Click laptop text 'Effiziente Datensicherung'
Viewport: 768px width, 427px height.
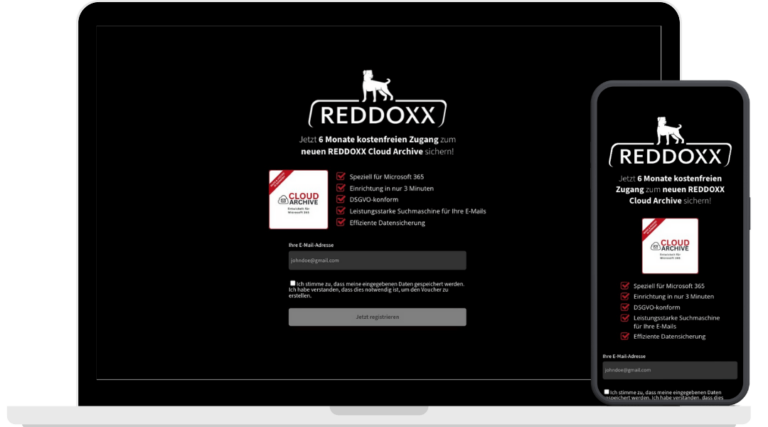pyautogui.click(x=387, y=223)
